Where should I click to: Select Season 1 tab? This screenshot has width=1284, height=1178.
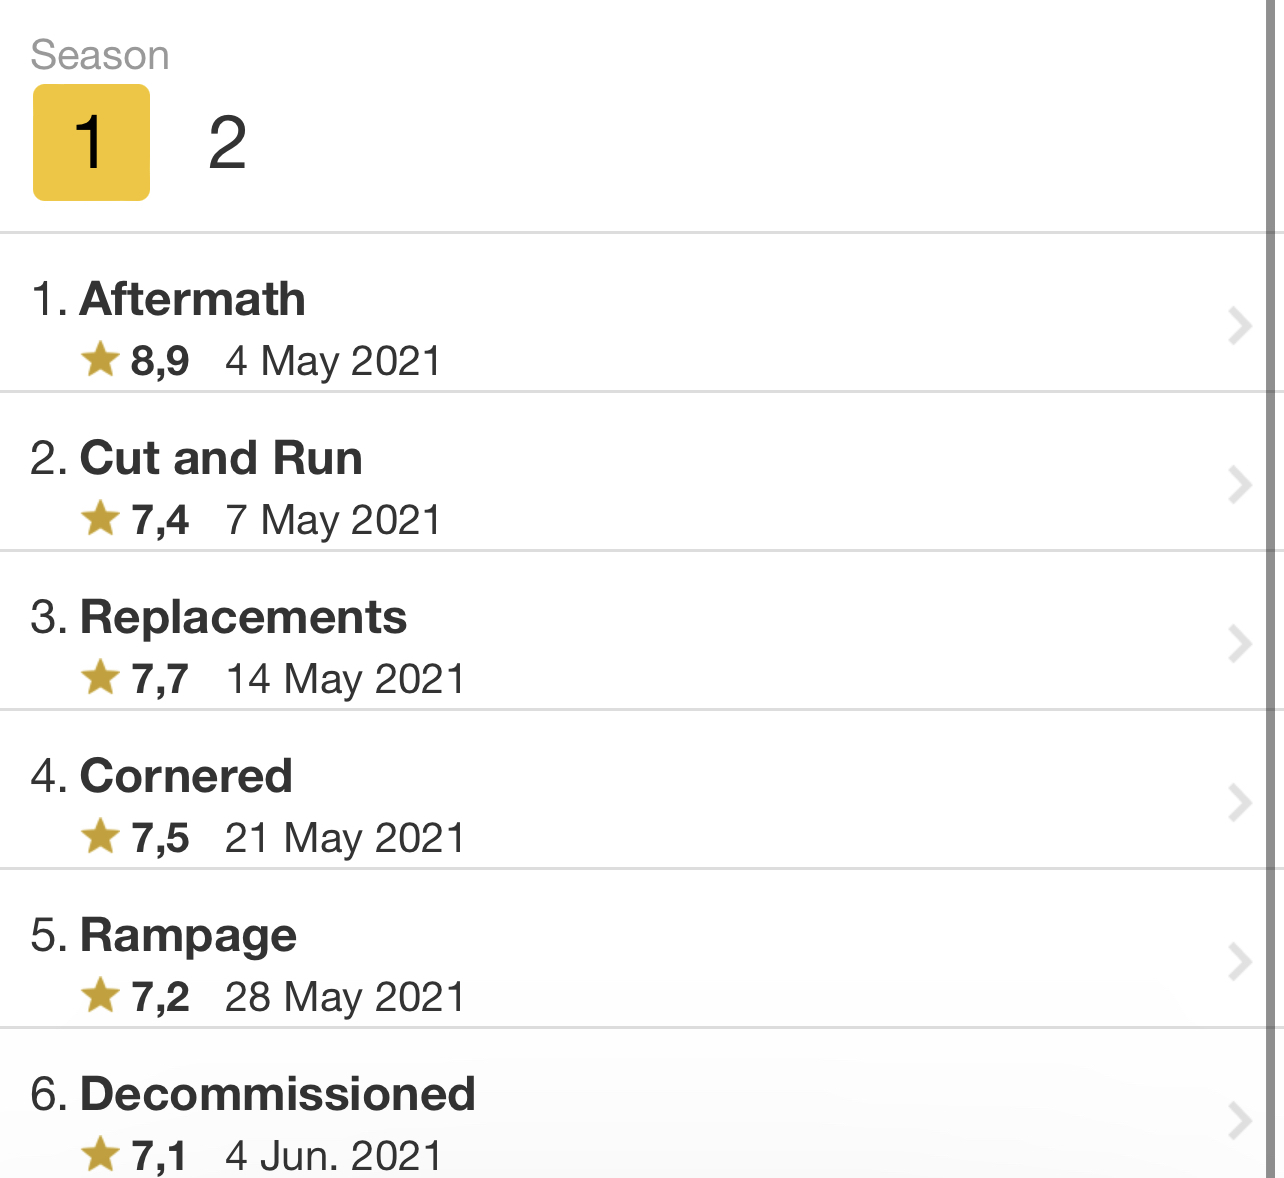(91, 142)
